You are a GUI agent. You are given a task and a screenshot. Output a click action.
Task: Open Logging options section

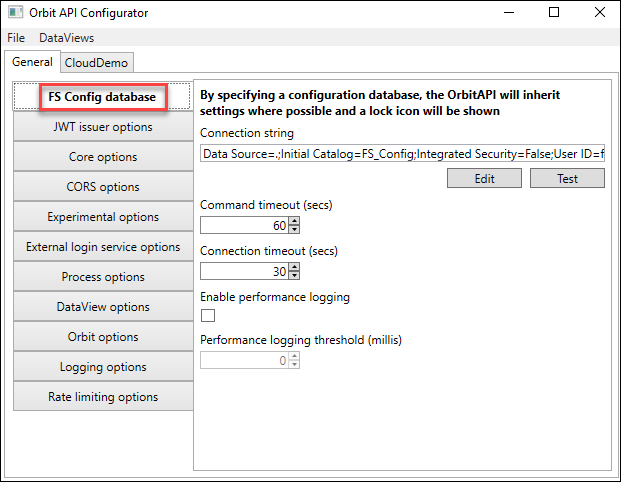point(103,367)
